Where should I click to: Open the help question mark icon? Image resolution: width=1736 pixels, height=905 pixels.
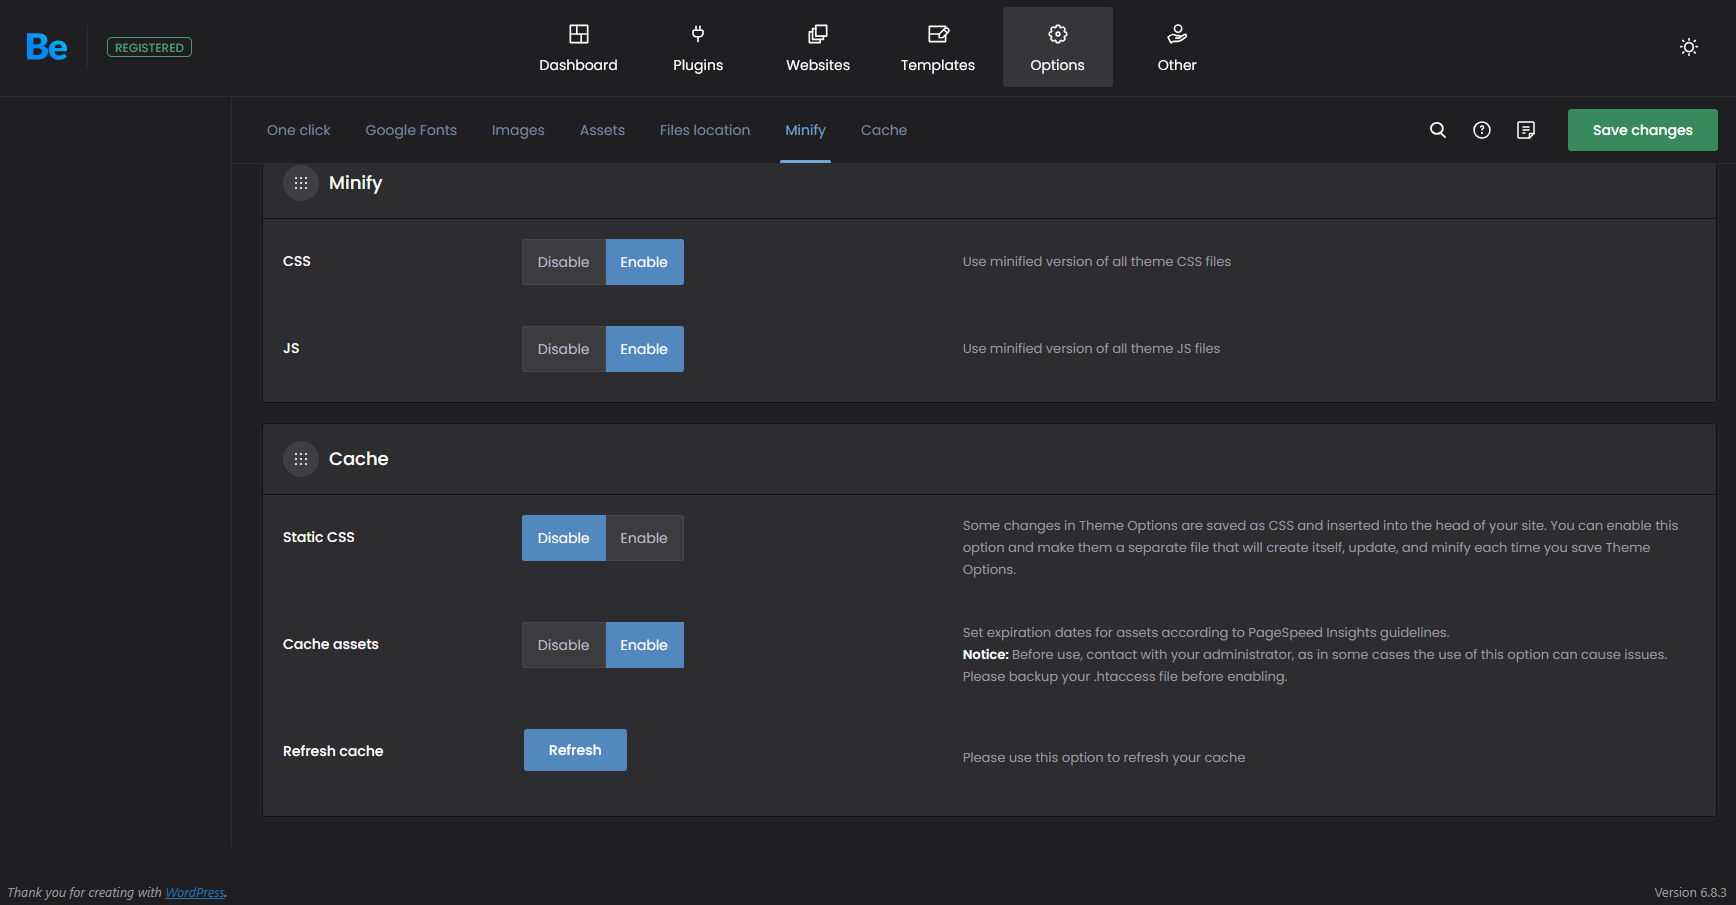click(1481, 130)
